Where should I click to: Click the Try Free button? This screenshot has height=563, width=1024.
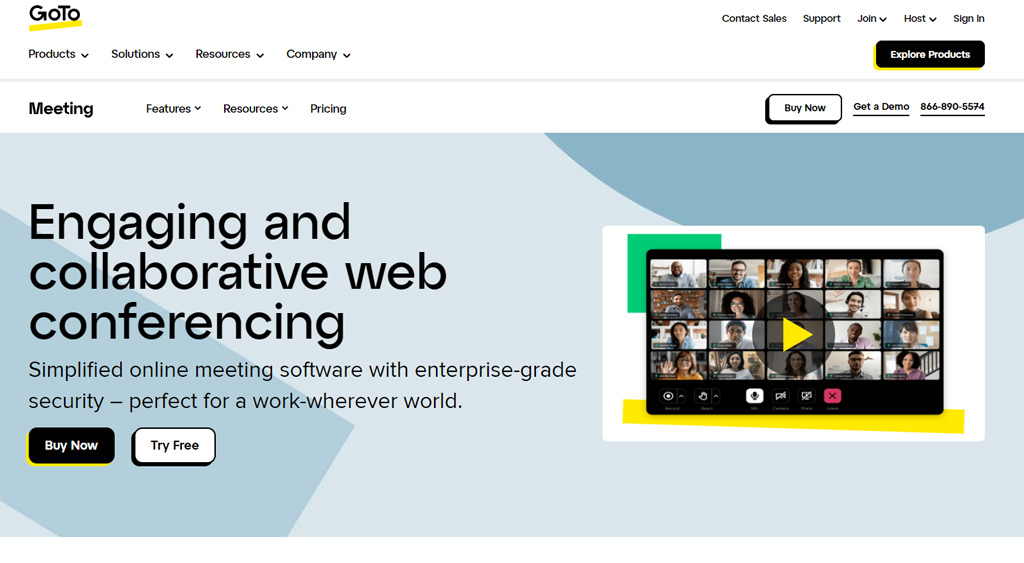coord(174,446)
